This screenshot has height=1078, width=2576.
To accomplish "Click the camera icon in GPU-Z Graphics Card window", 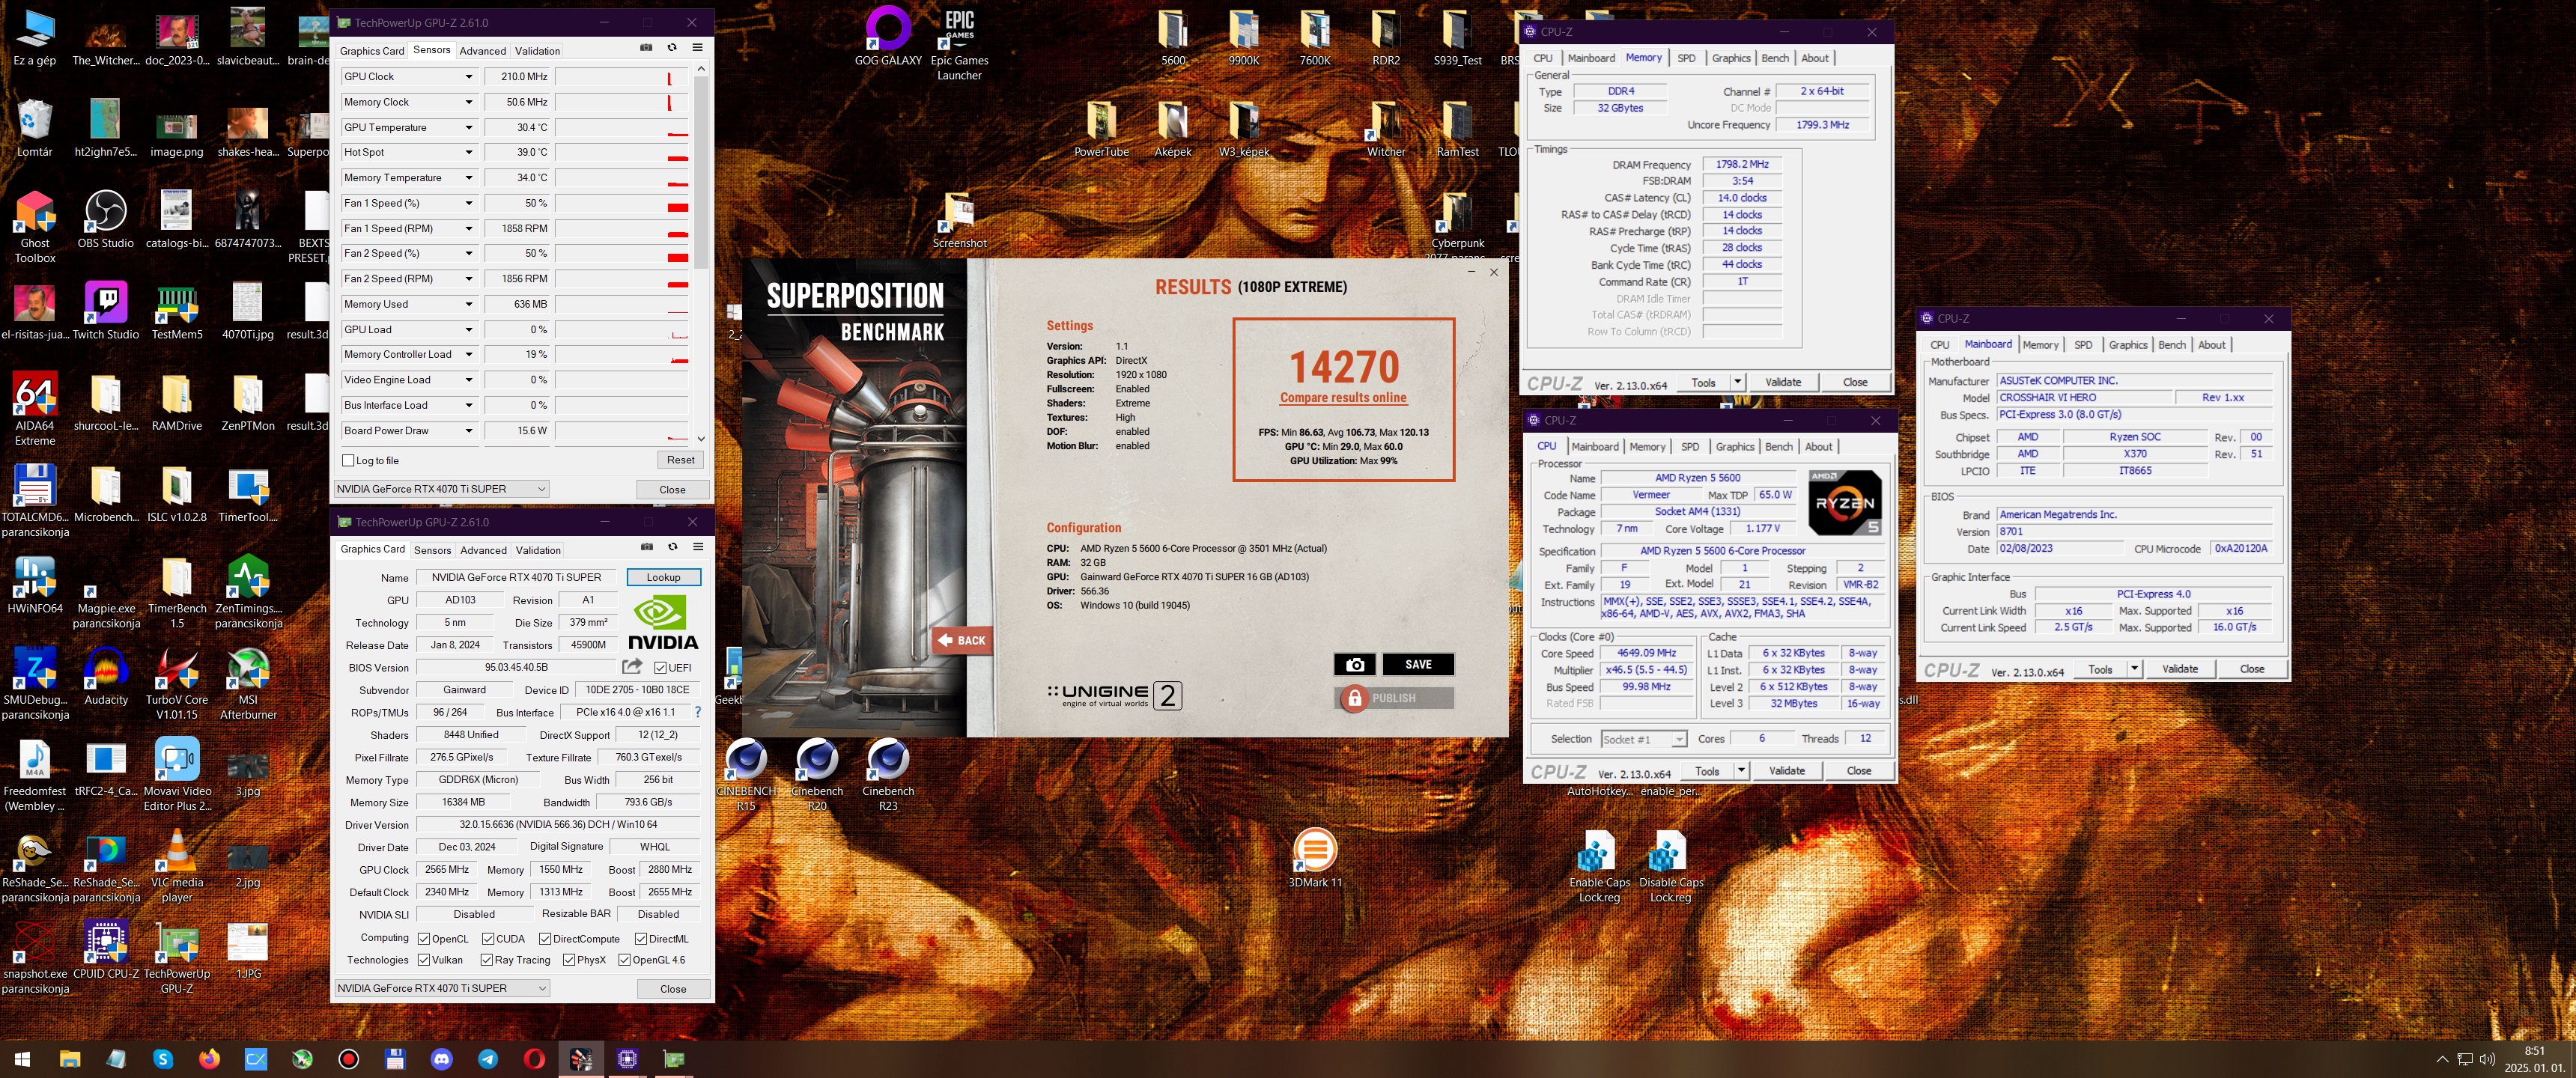I will 647,547.
